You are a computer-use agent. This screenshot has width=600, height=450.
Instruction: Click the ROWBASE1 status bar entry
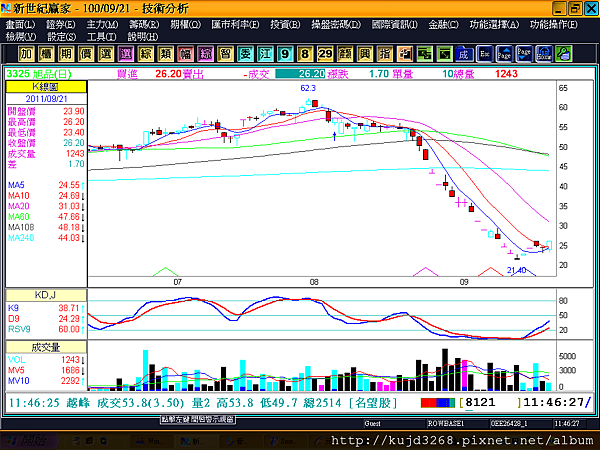[446, 424]
